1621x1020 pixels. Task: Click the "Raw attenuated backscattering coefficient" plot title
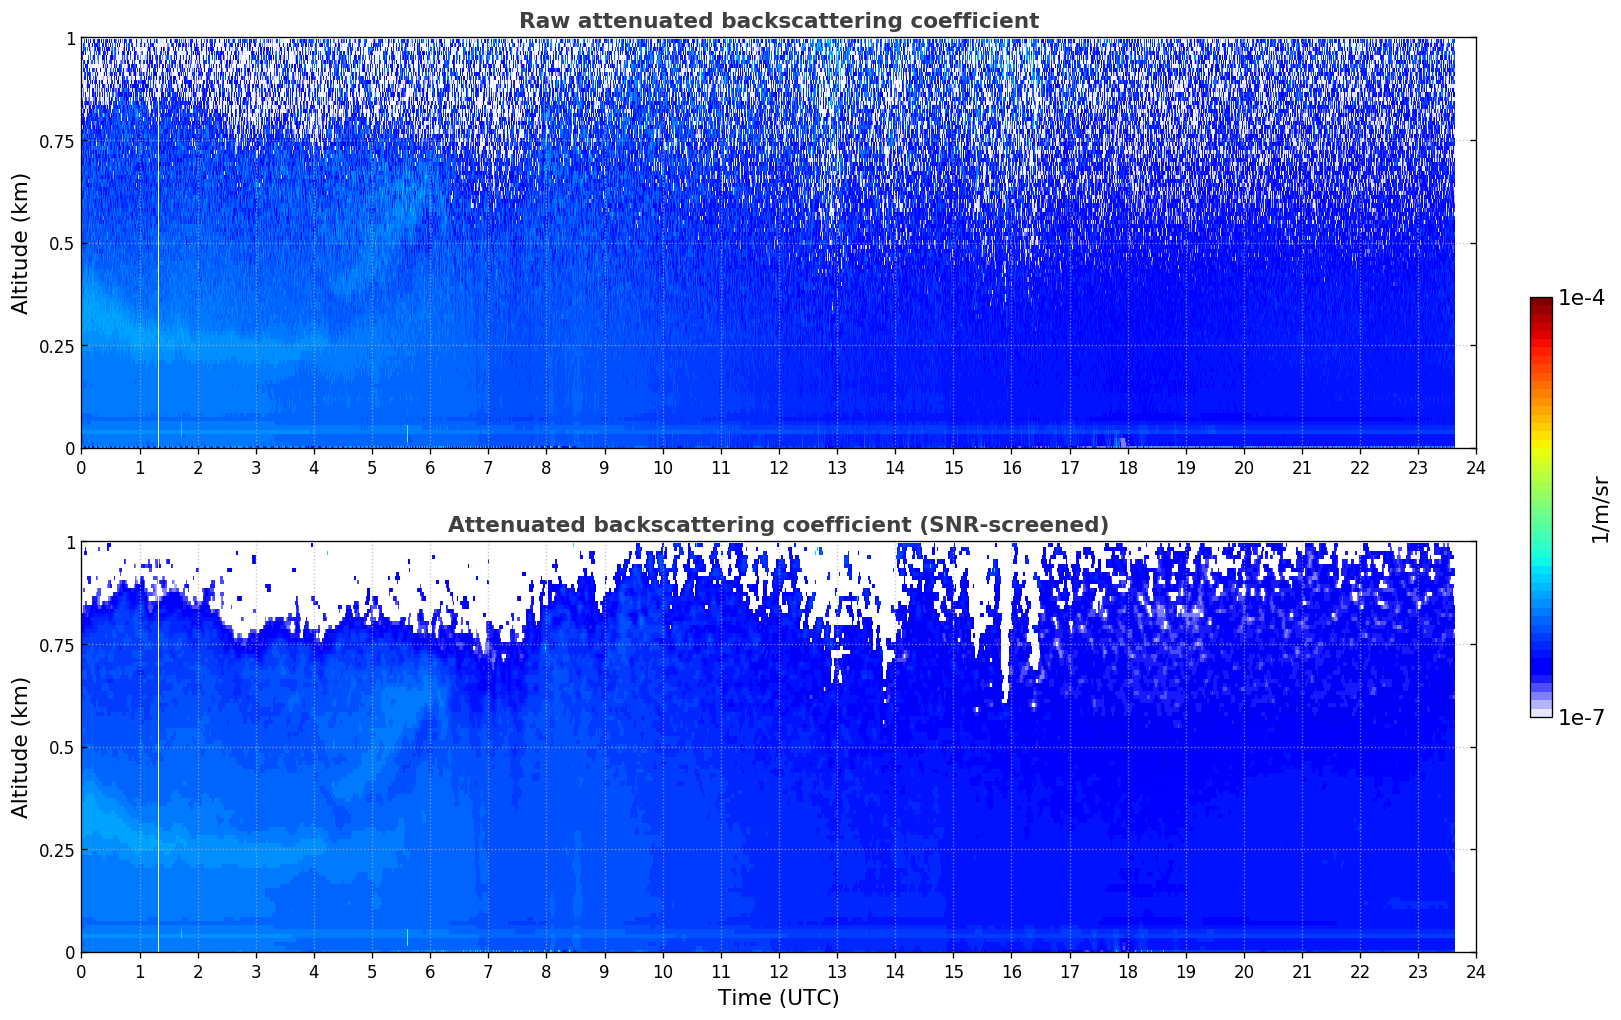coord(778,21)
